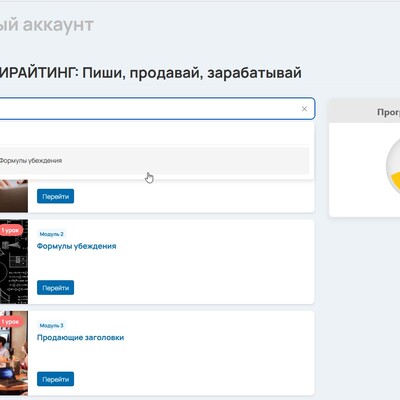Image resolution: width=400 pixels, height=400 pixels.
Task: Click the Module 3 thumbnail of people with laptops
Action: [x=14, y=353]
